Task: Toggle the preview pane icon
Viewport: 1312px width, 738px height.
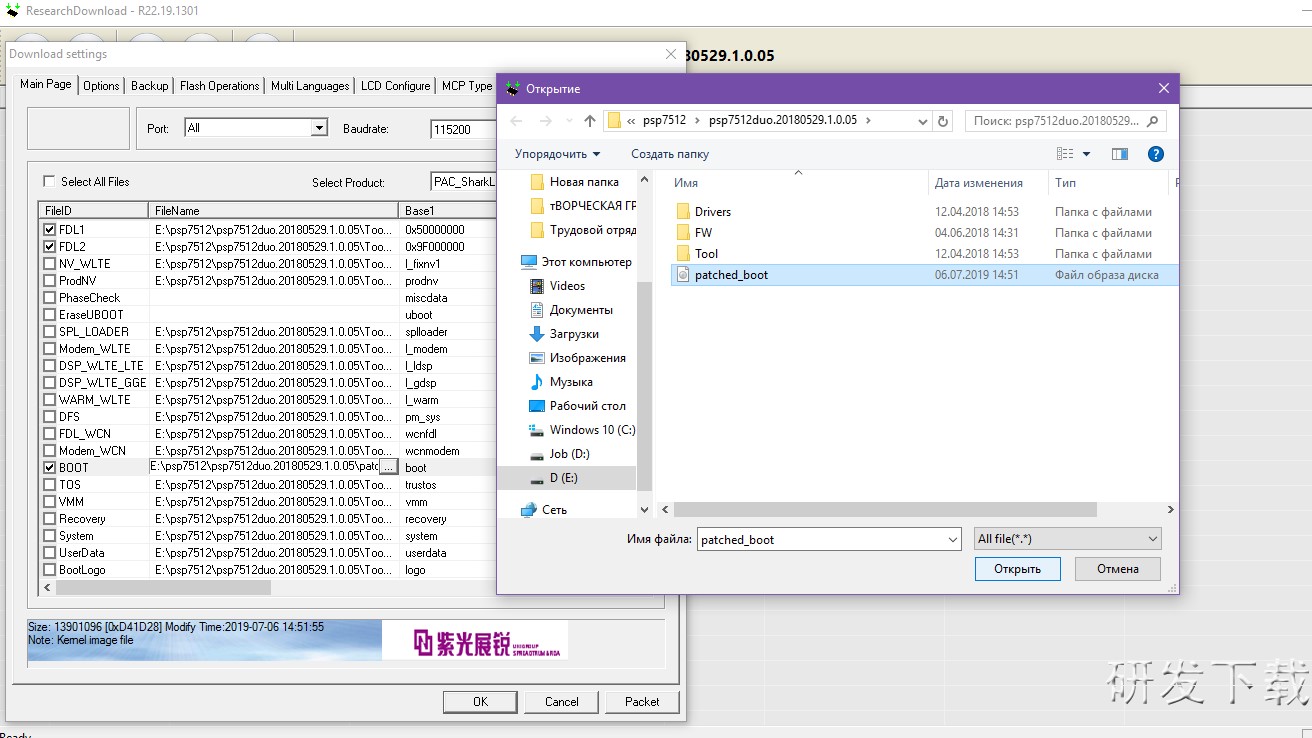Action: (x=1119, y=154)
